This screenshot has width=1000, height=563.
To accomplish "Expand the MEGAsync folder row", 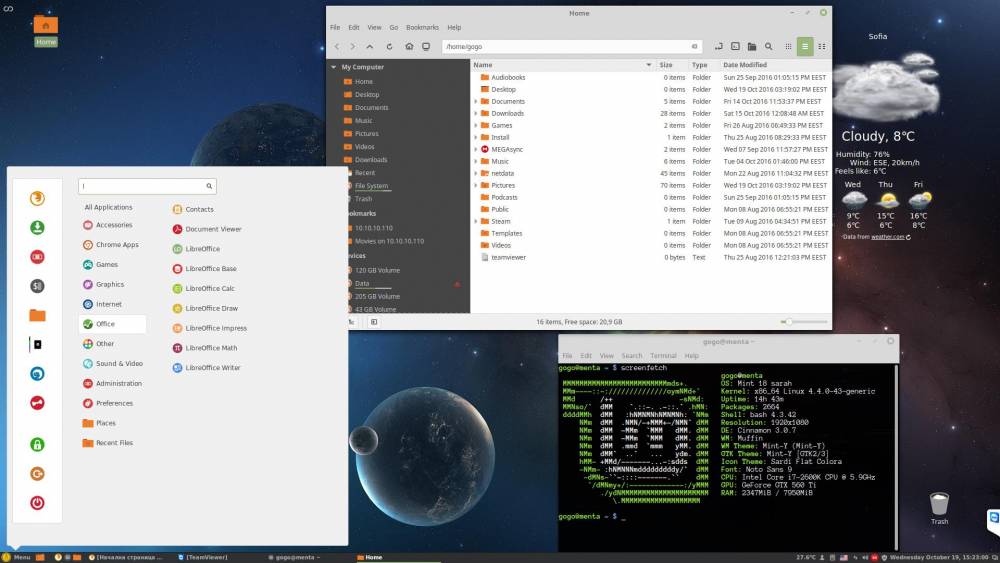I will click(476, 149).
